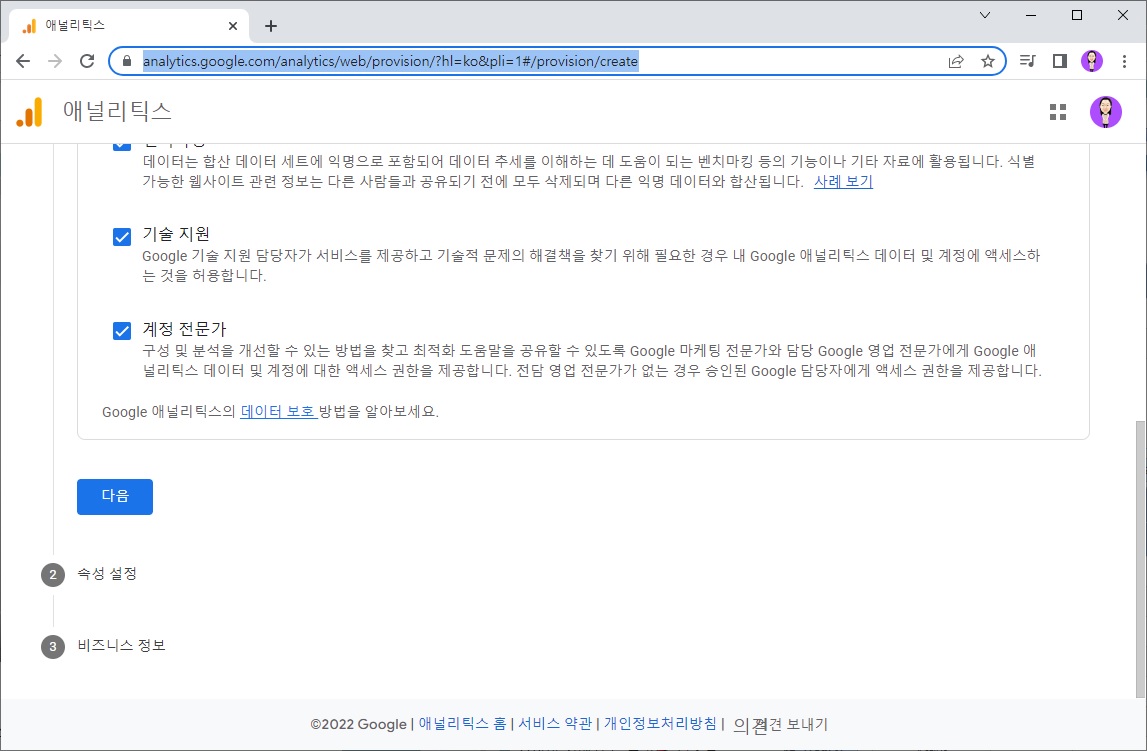Viewport: 1147px width, 751px height.
Task: Share this page from the address bar
Action: pos(956,61)
